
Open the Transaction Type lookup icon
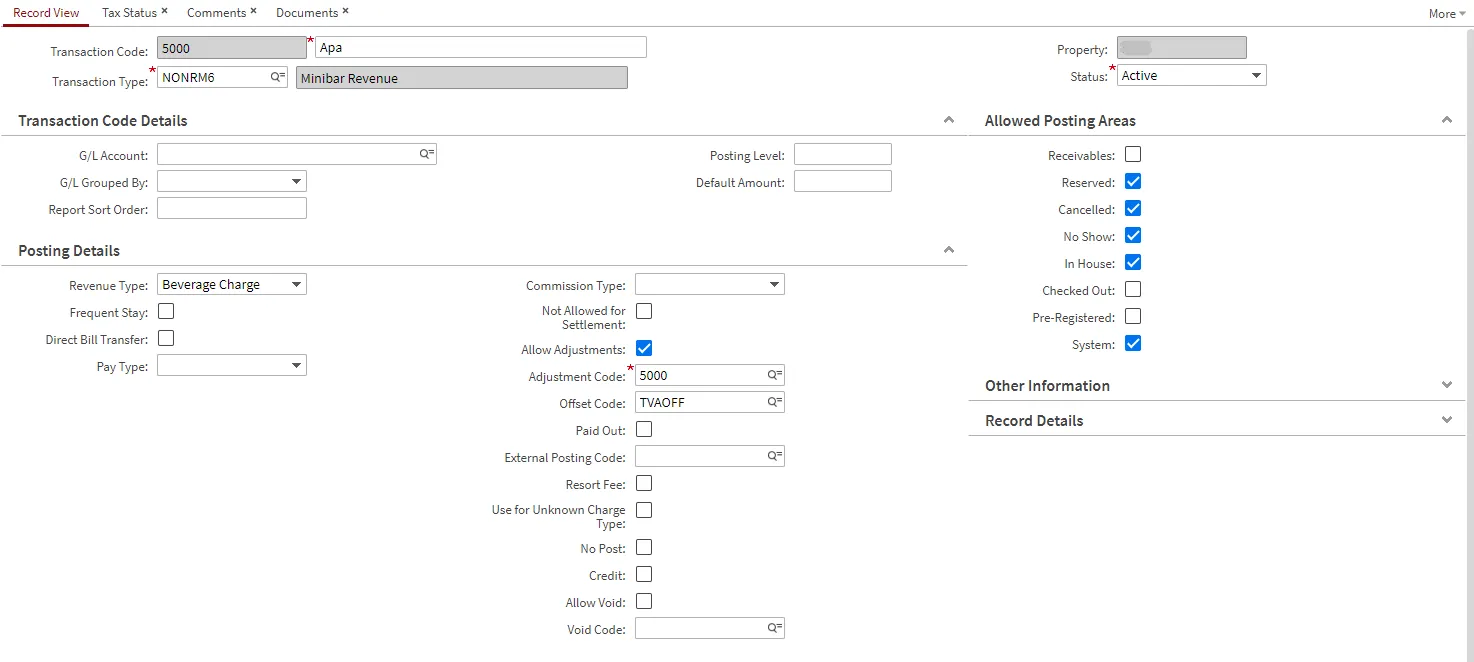278,76
